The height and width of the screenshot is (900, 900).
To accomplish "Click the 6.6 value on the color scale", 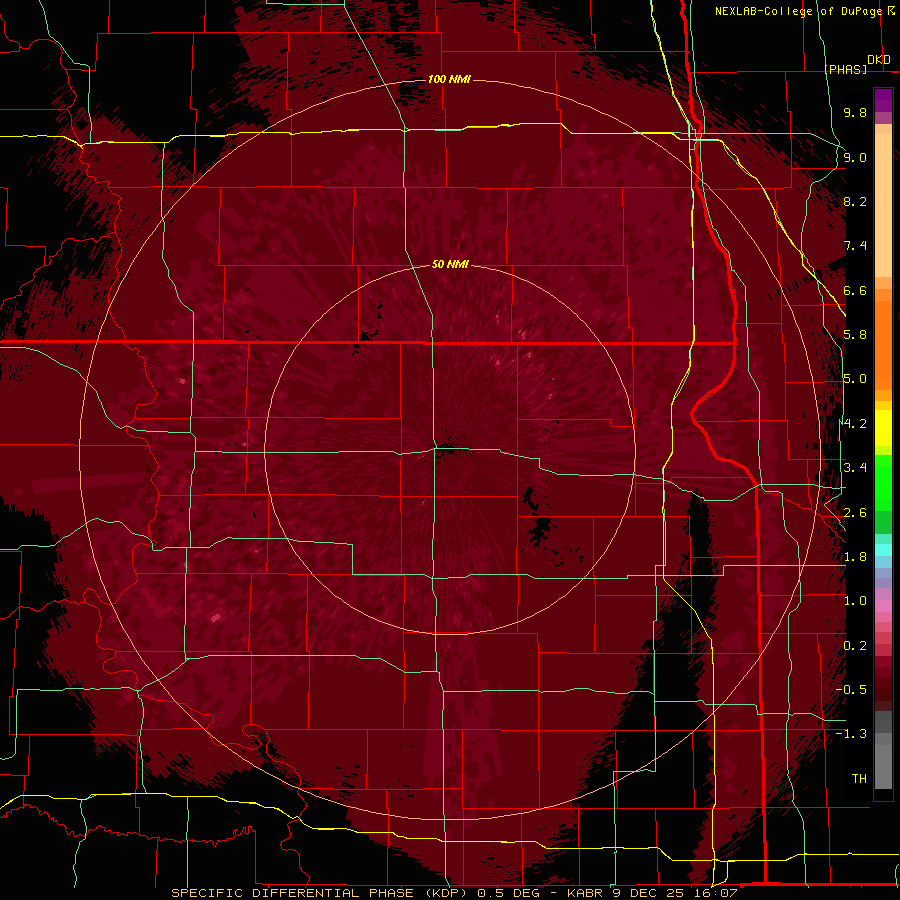I will (855, 290).
